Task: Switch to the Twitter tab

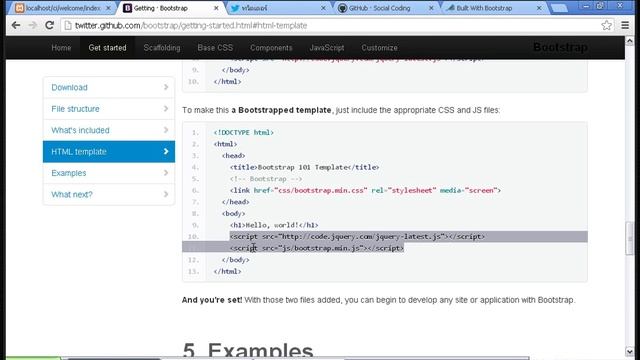Action: click(278, 8)
